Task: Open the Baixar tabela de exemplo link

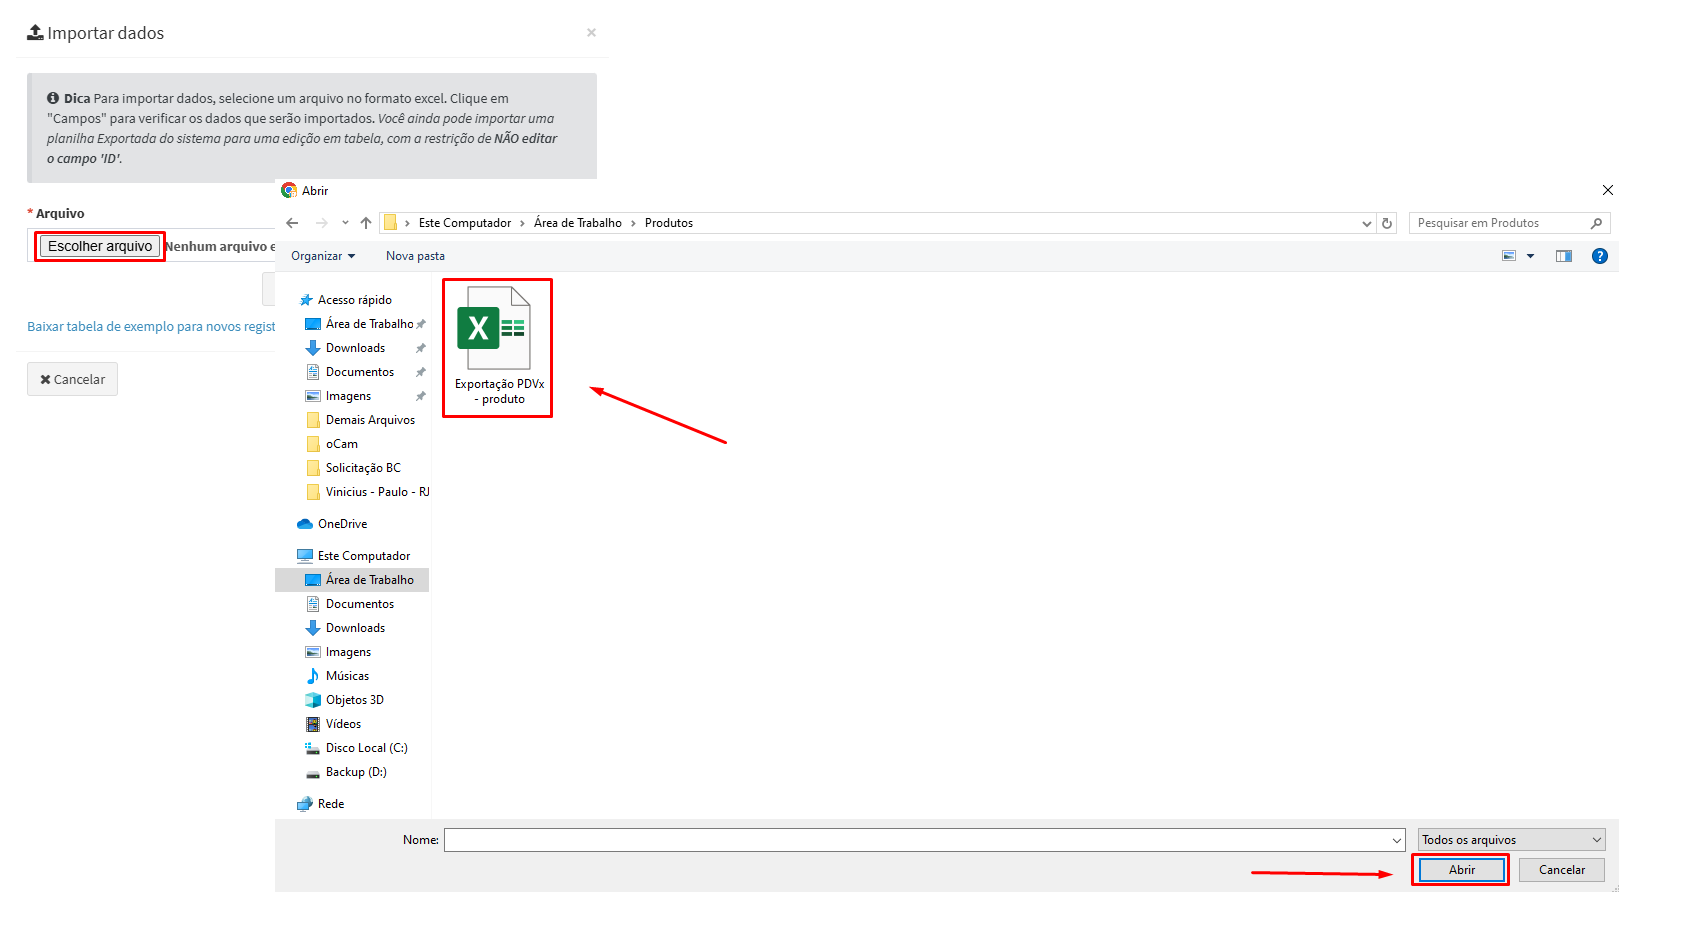Action: pyautogui.click(x=151, y=327)
